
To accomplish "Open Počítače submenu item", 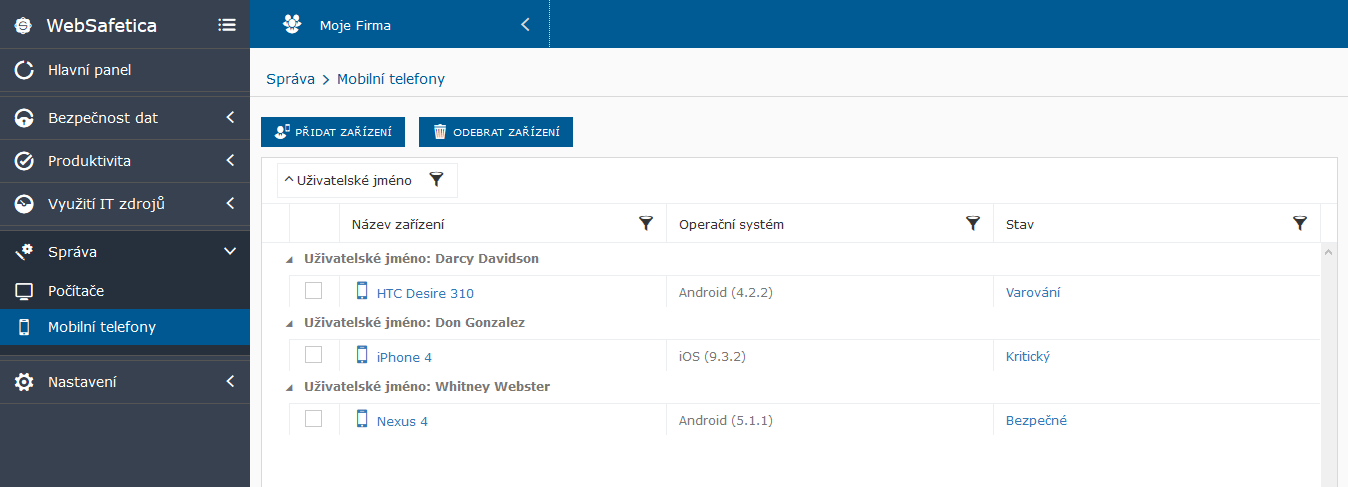I will tap(125, 291).
